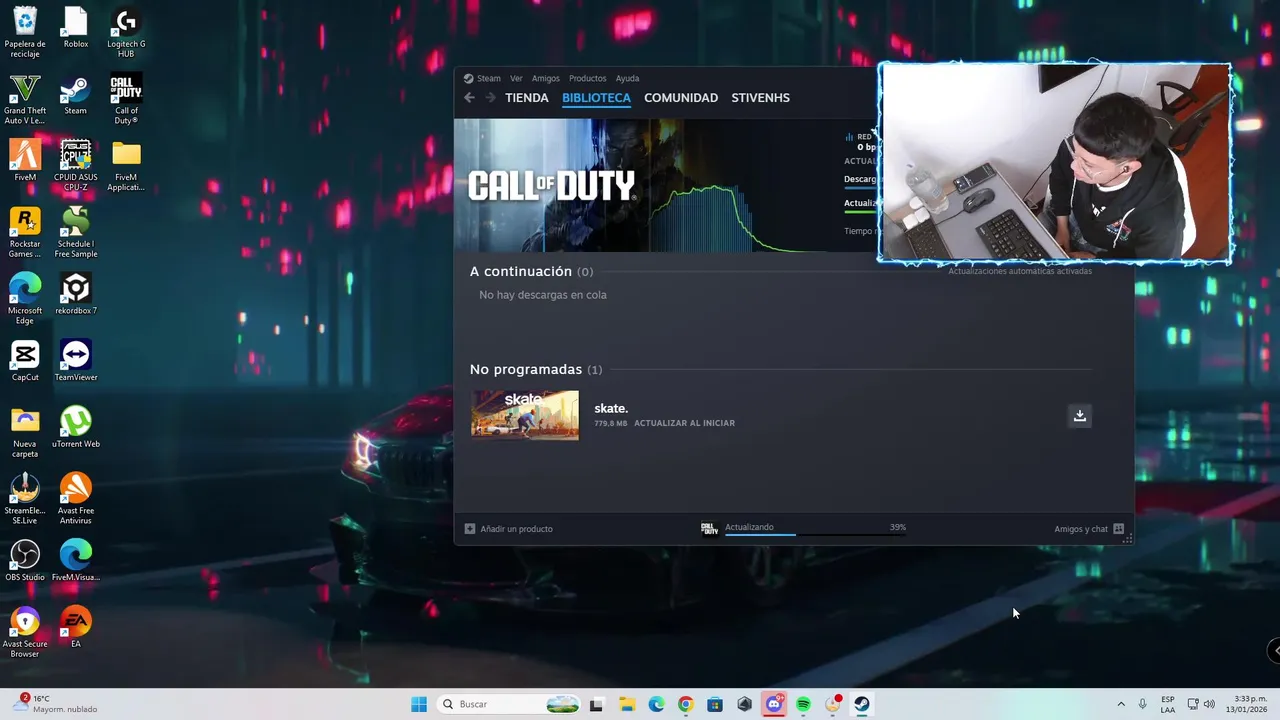Click the skate. title in downloads list
The height and width of the screenshot is (720, 1280).
[611, 408]
